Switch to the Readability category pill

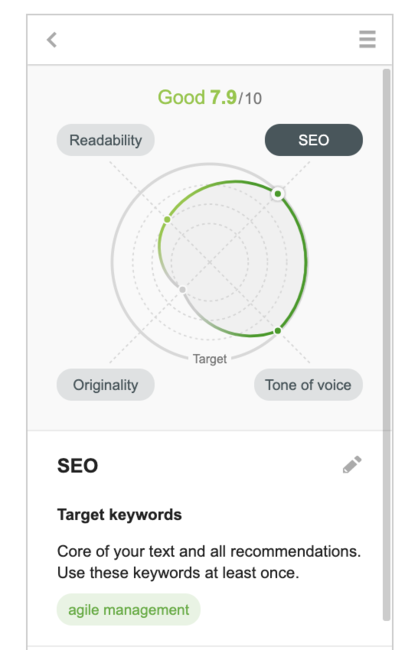point(106,140)
